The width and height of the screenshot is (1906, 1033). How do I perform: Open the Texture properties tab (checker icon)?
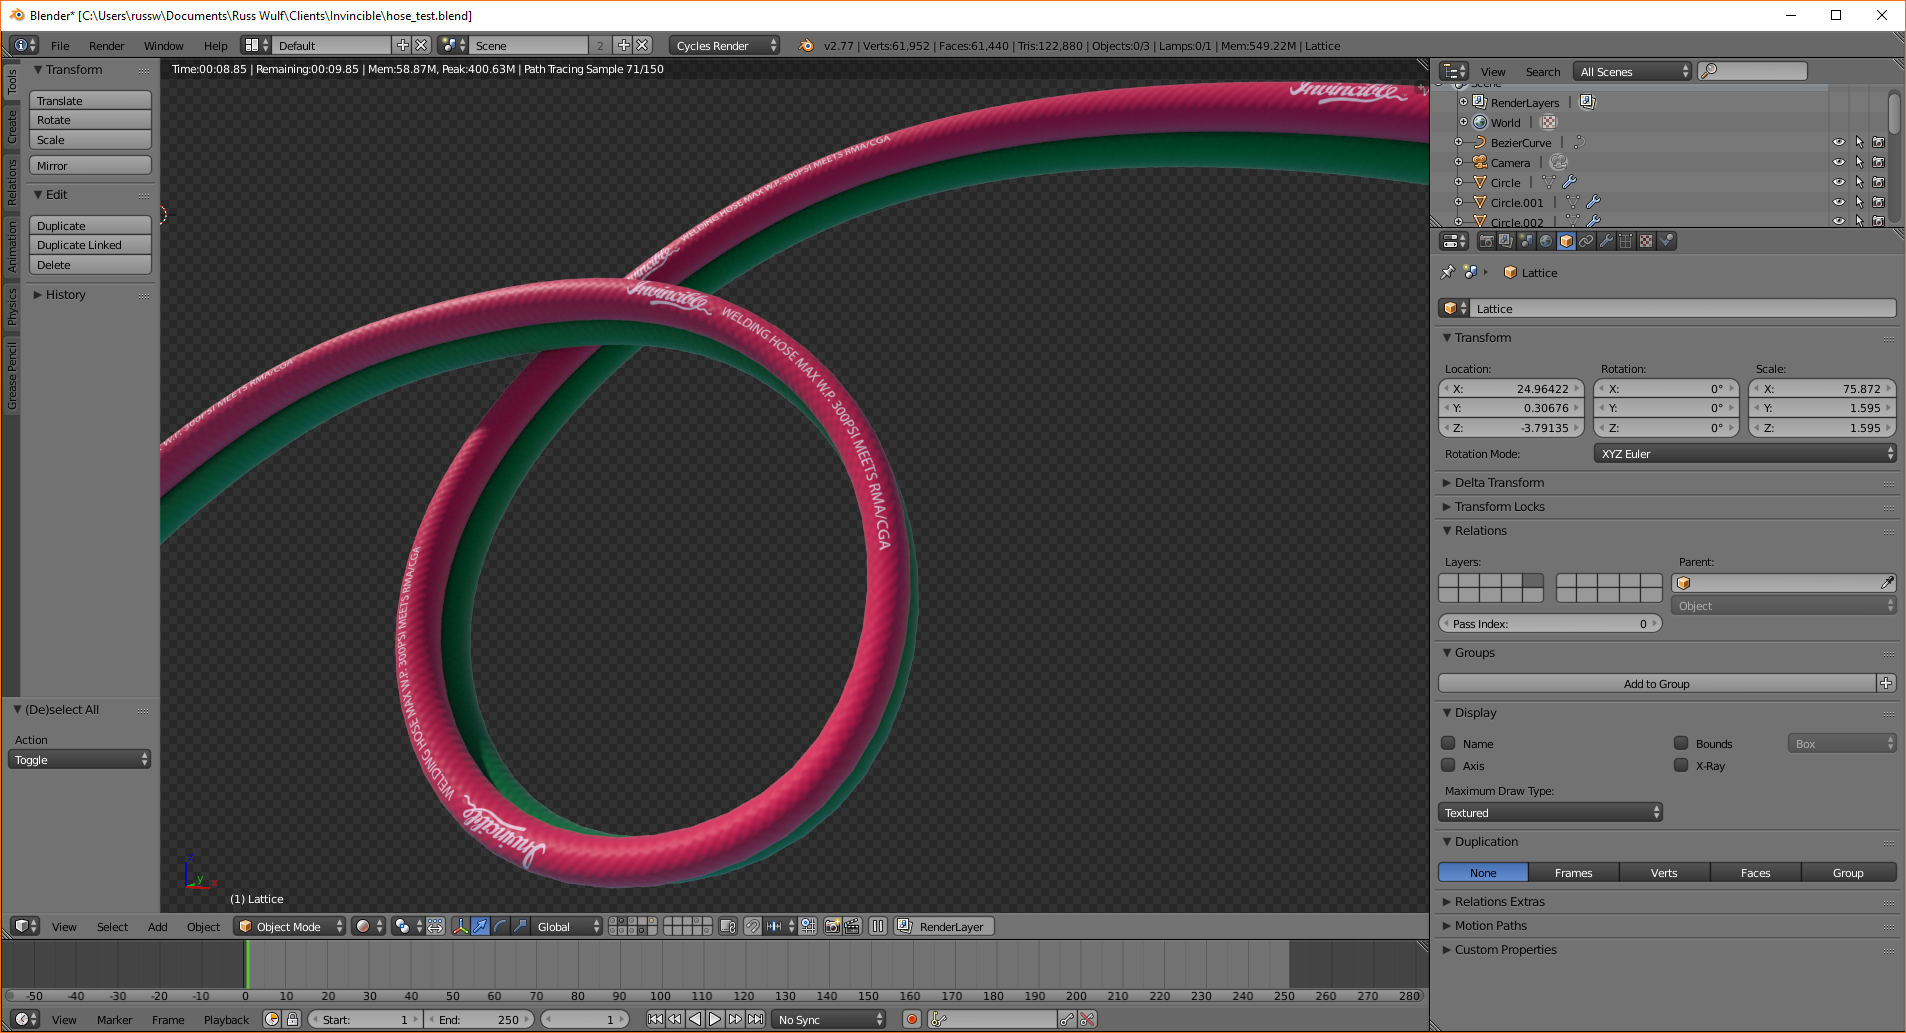tap(1646, 241)
